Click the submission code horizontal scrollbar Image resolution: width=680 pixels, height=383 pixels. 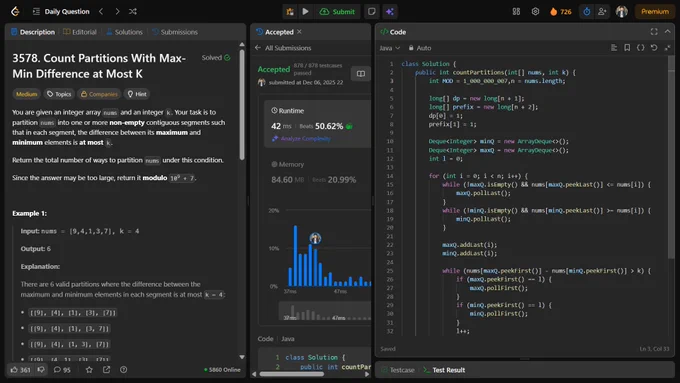[291, 374]
